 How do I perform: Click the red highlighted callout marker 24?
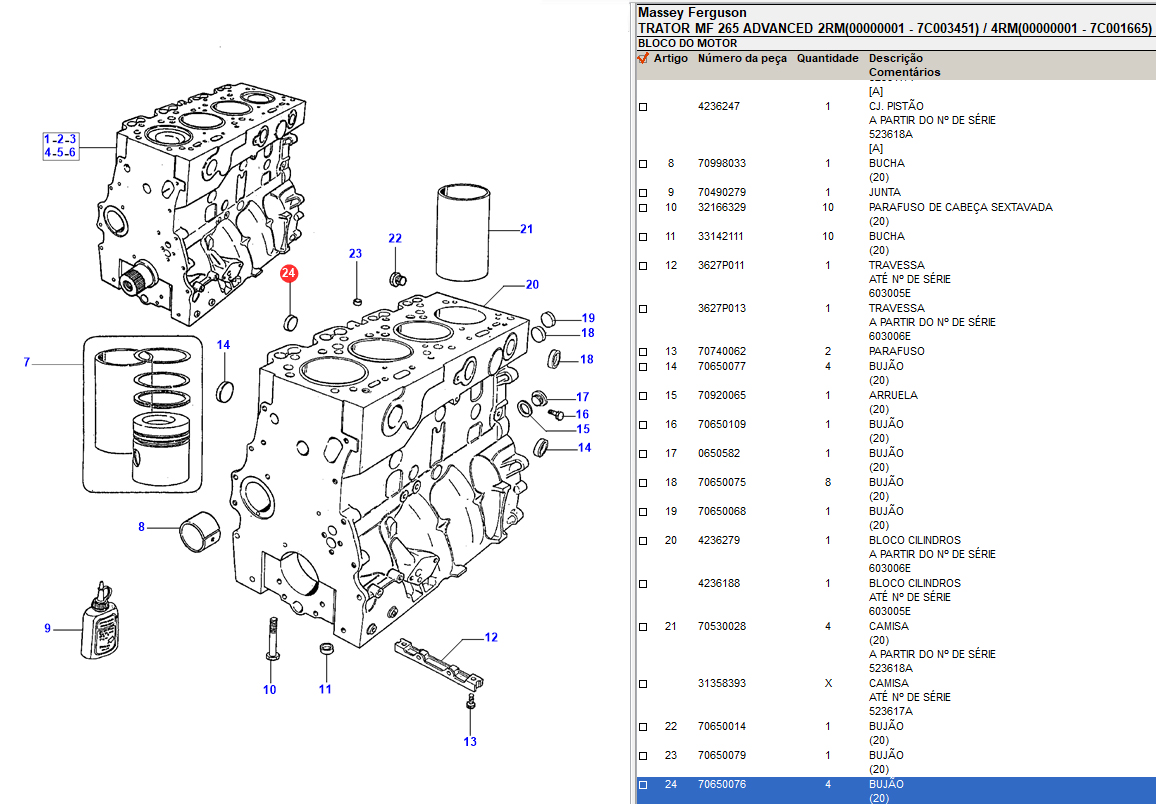coord(289,273)
